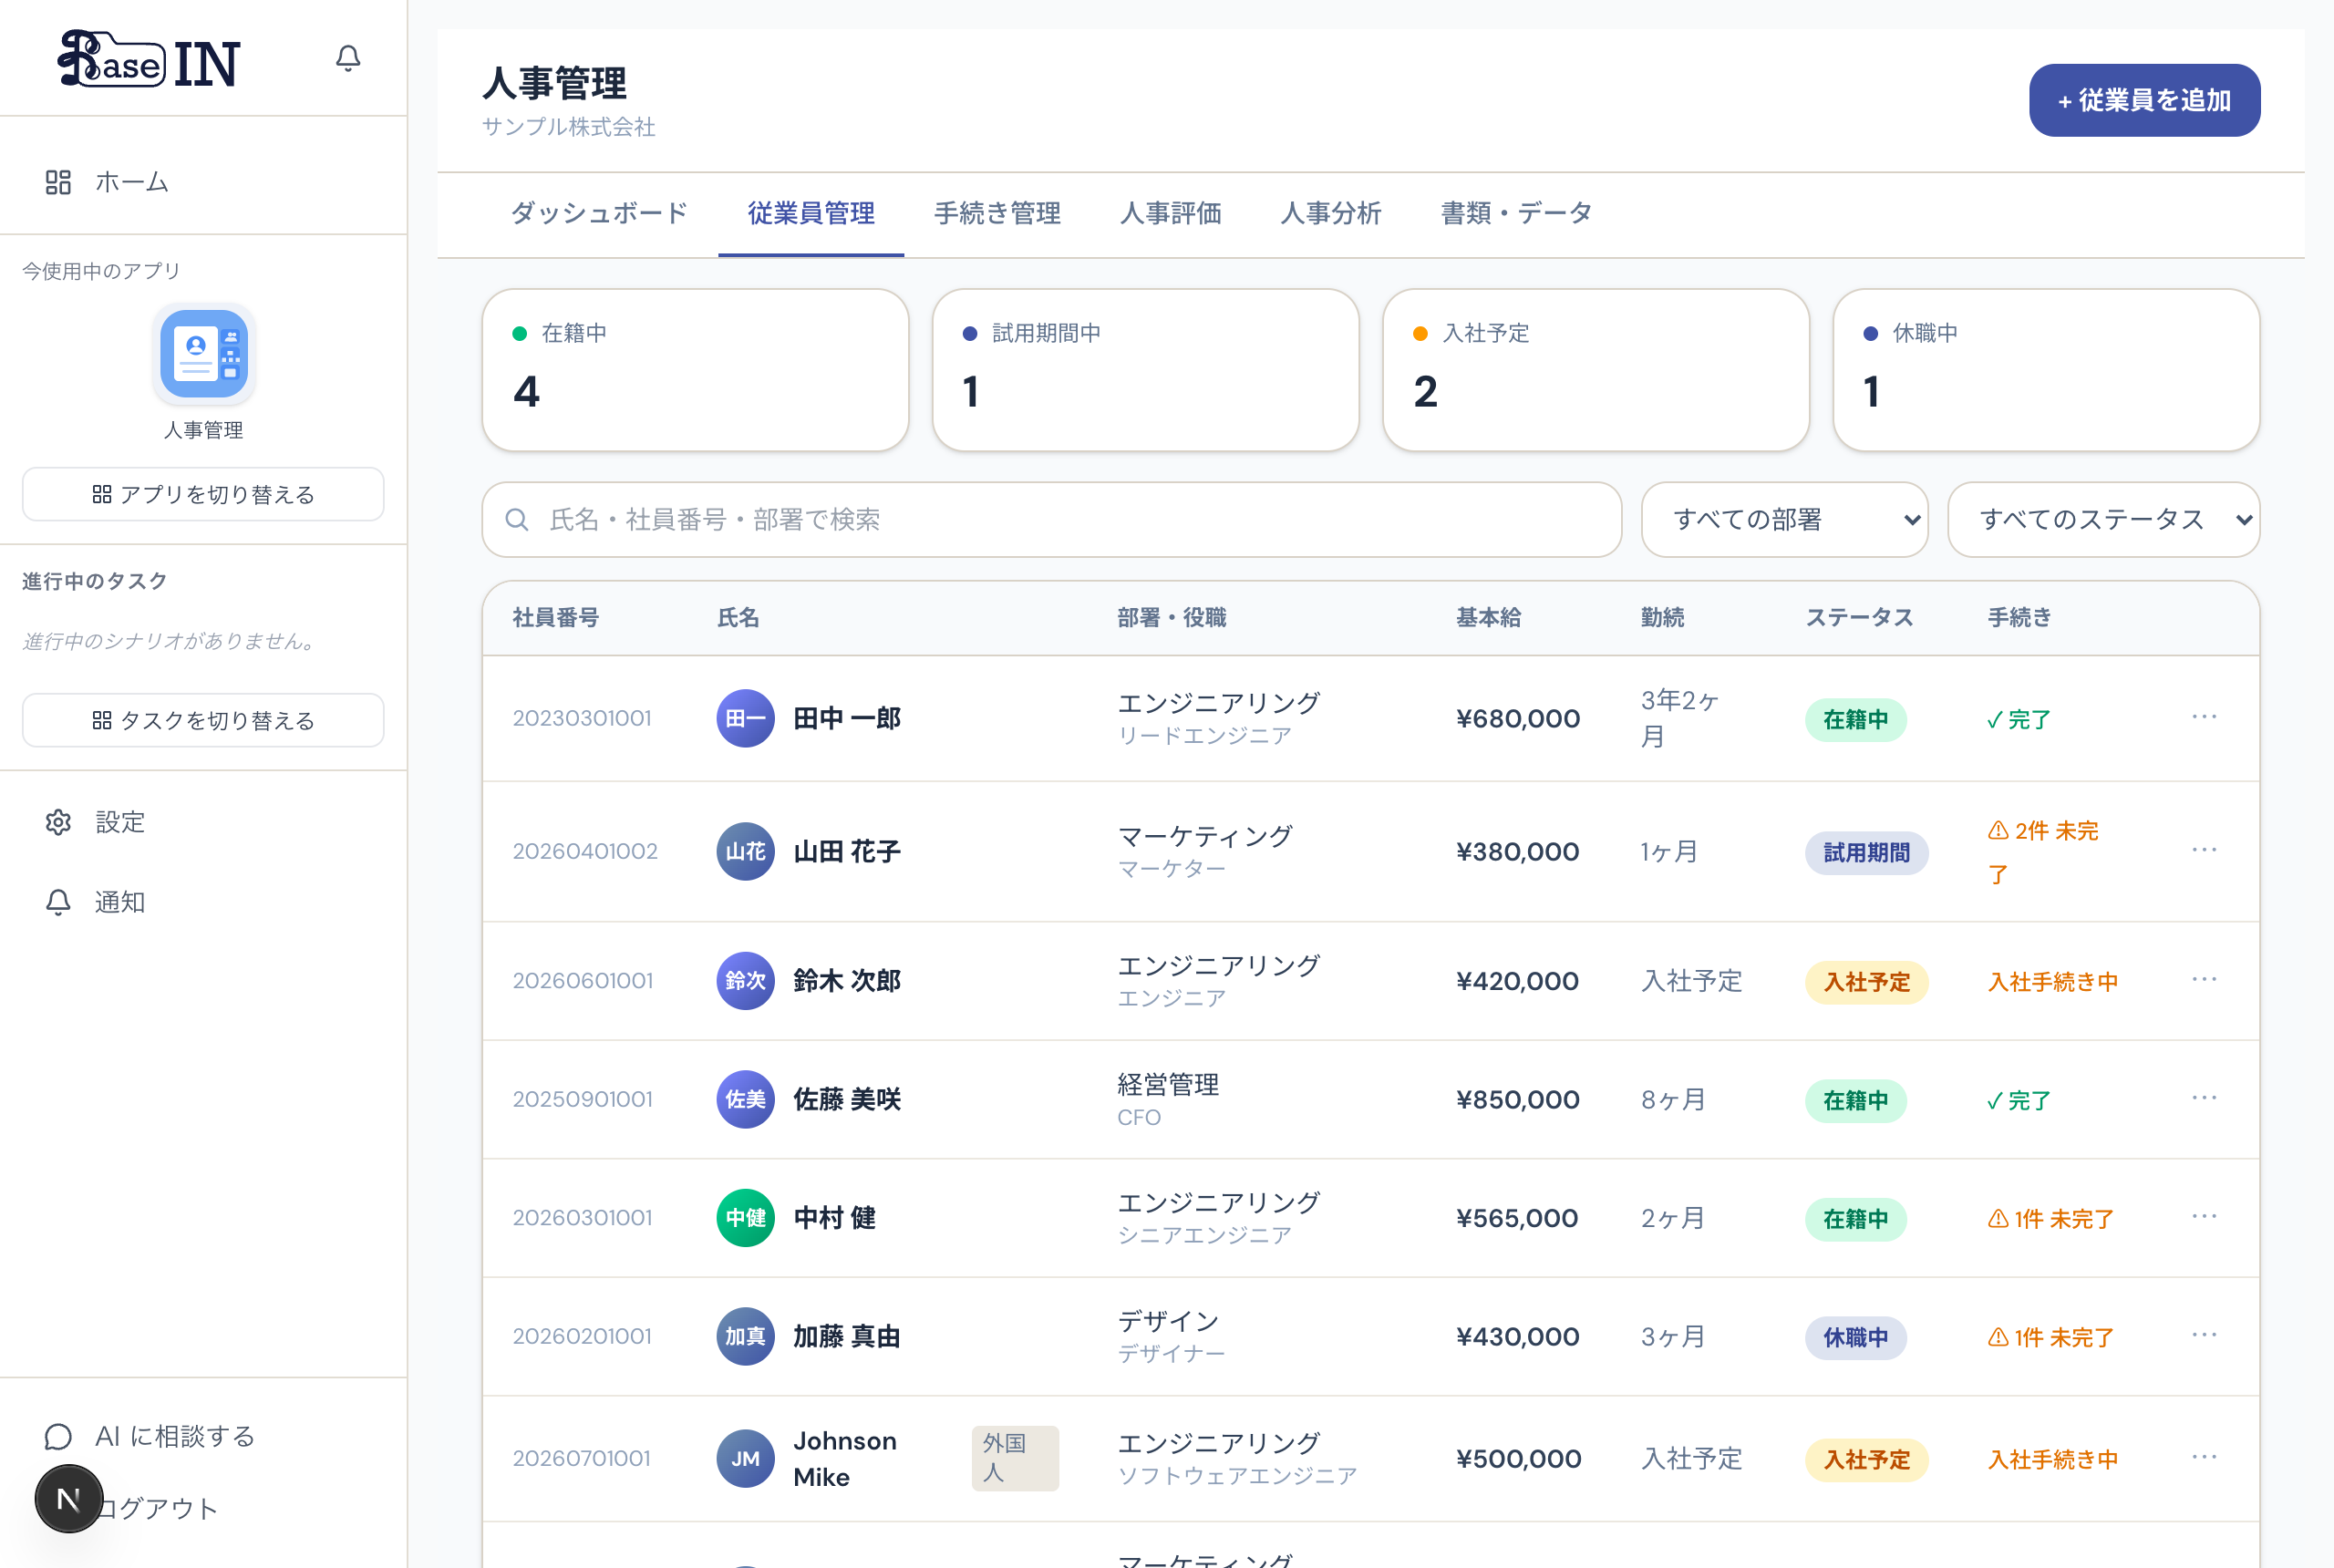Image resolution: width=2334 pixels, height=1568 pixels.
Task: Click the 田一 avatar of 田中 一郎
Action: click(745, 718)
